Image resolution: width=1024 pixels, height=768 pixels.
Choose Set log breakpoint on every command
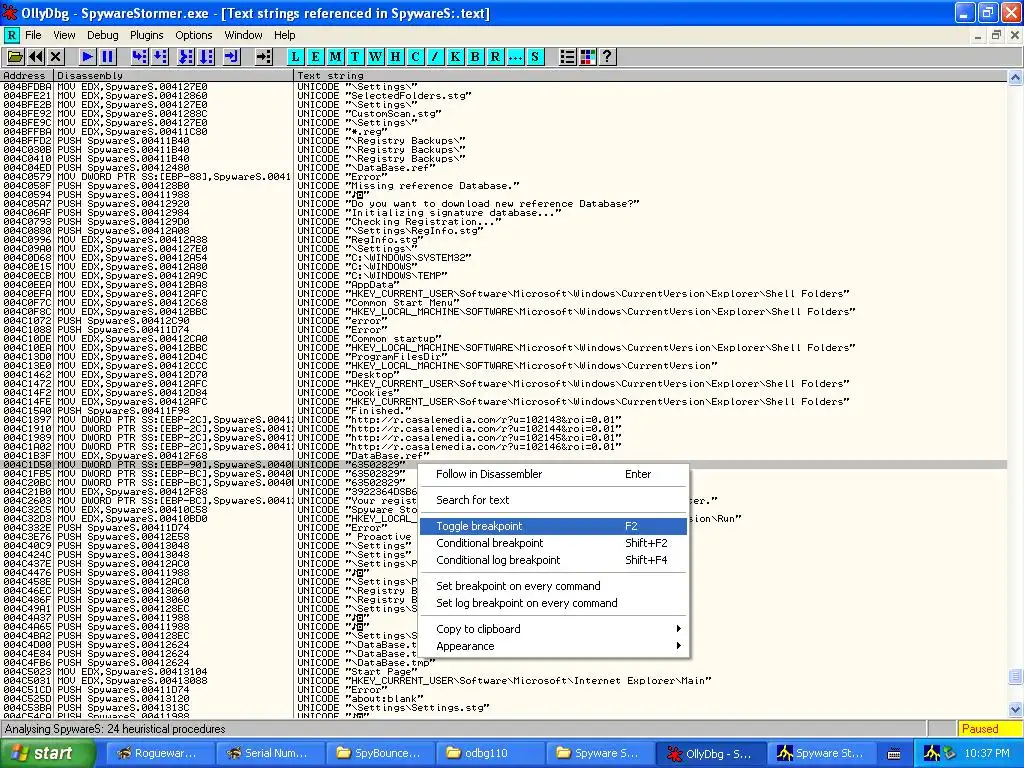[553, 603]
